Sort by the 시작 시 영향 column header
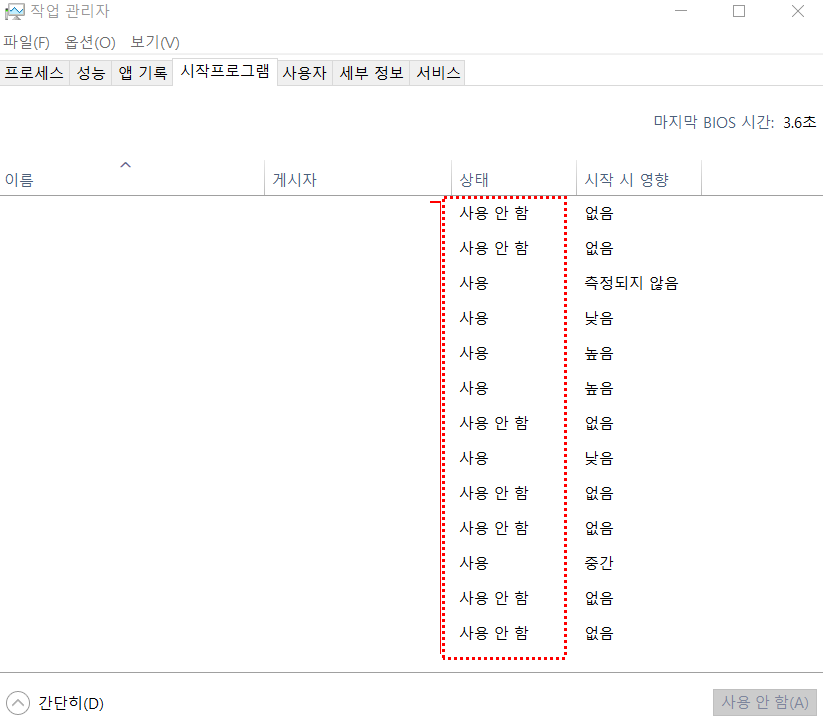 point(639,180)
